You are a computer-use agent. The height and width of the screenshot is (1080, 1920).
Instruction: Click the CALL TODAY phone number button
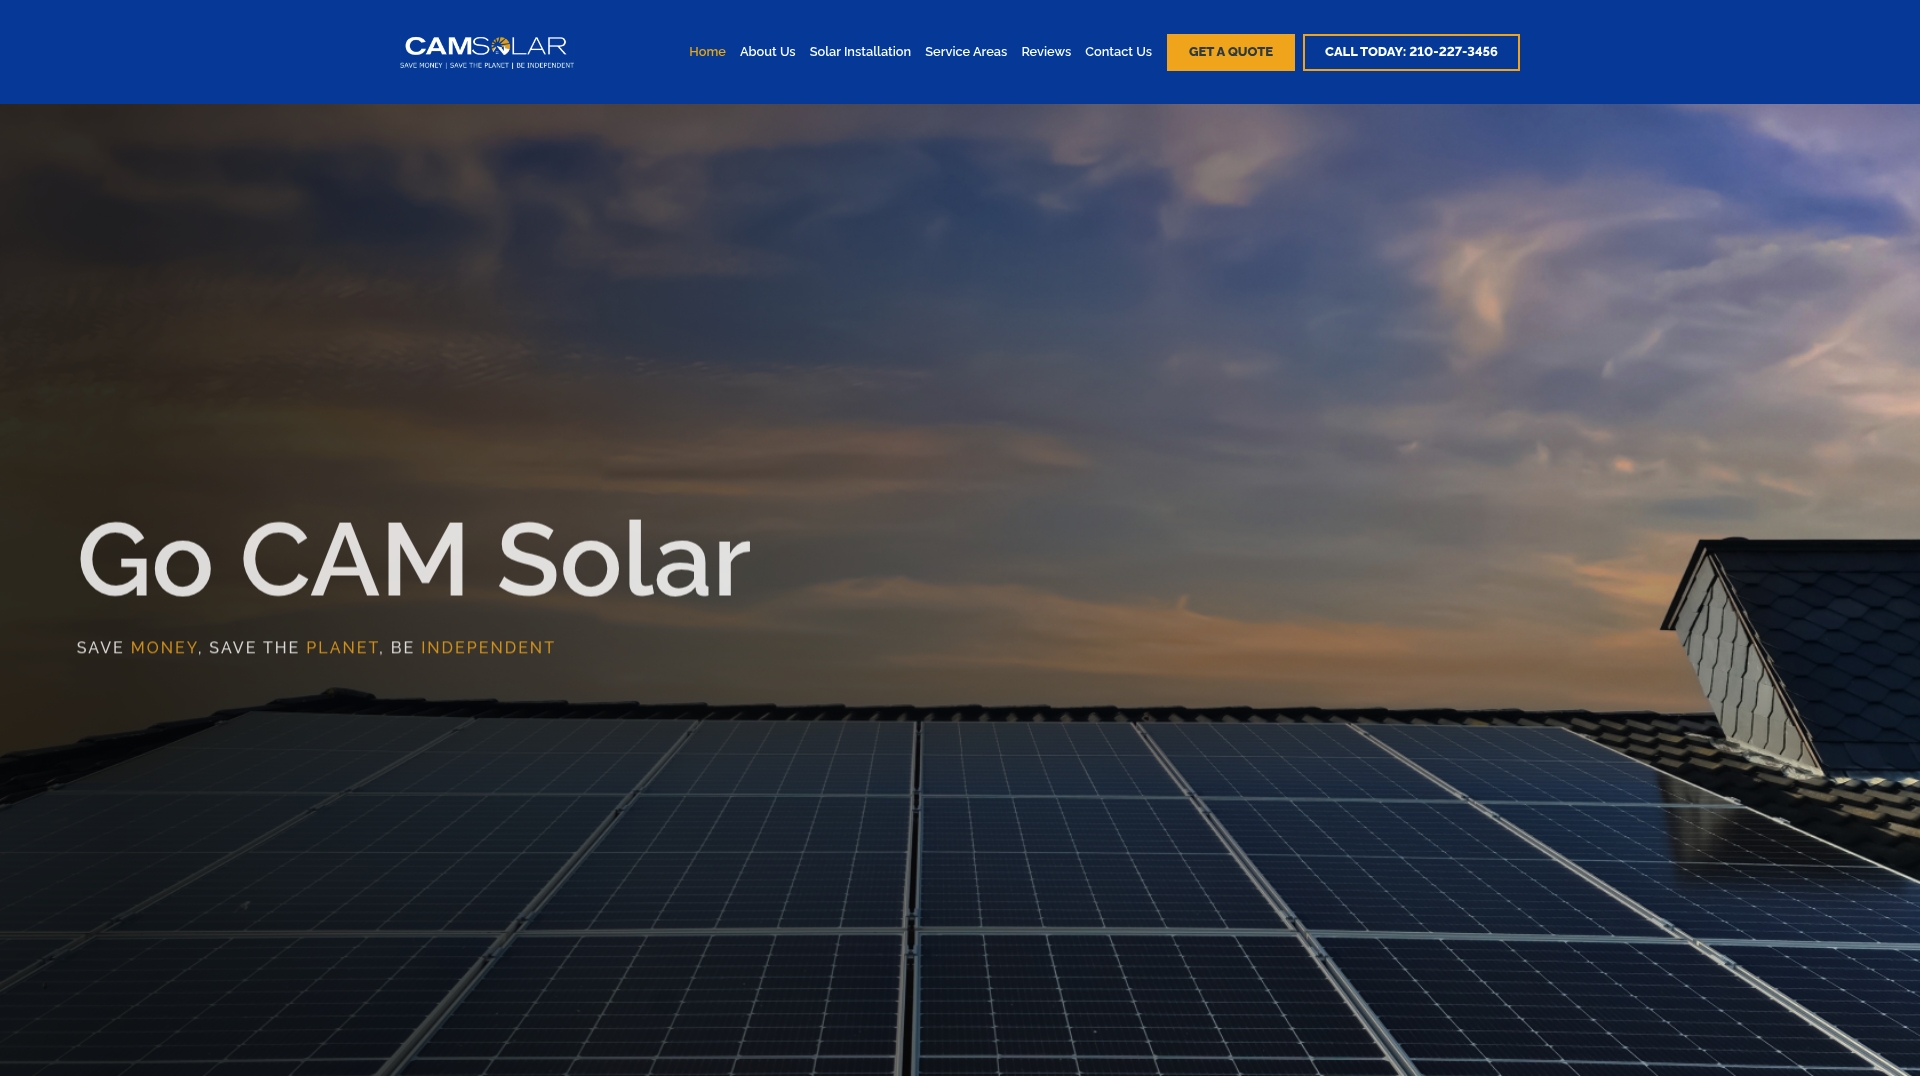click(x=1411, y=52)
